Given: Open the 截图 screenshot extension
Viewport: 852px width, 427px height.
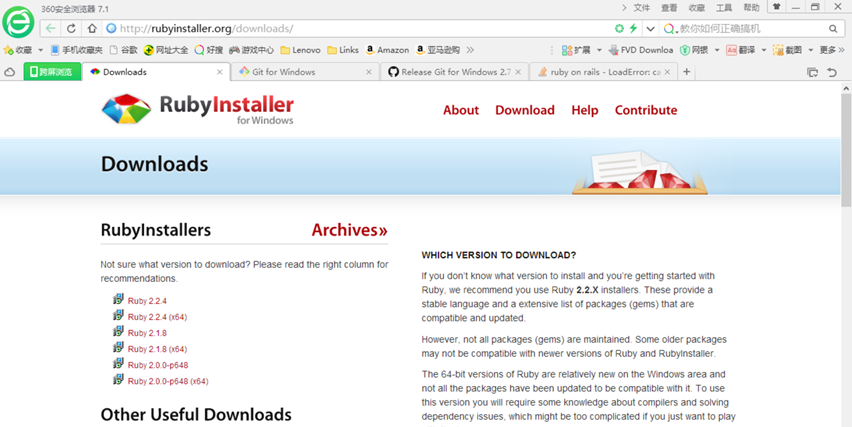Looking at the screenshot, I should pos(787,50).
